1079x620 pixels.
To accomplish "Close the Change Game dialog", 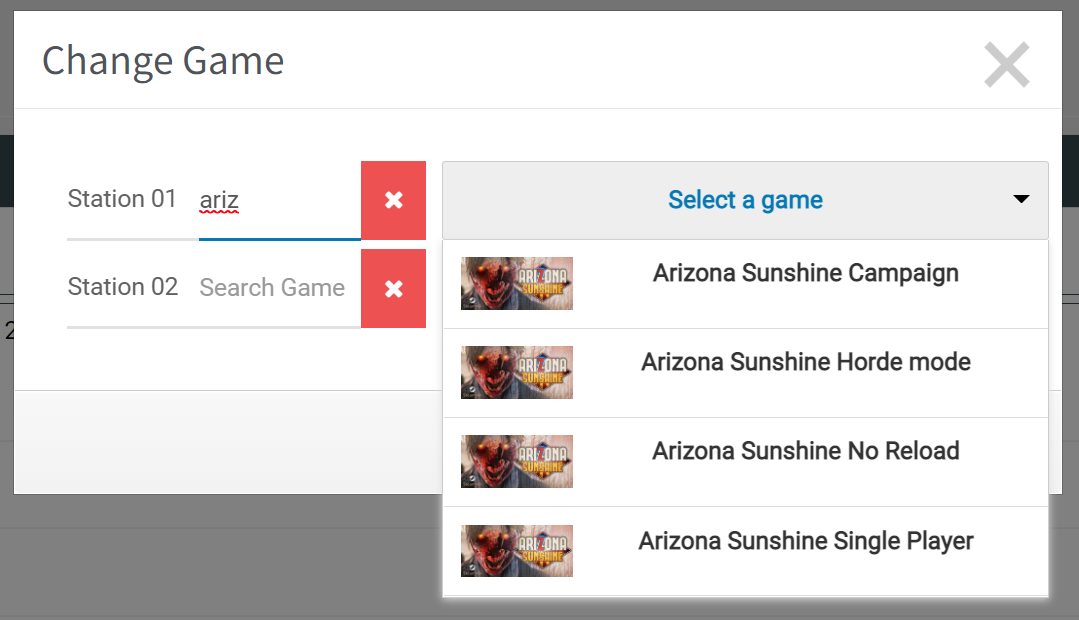I will [1006, 64].
